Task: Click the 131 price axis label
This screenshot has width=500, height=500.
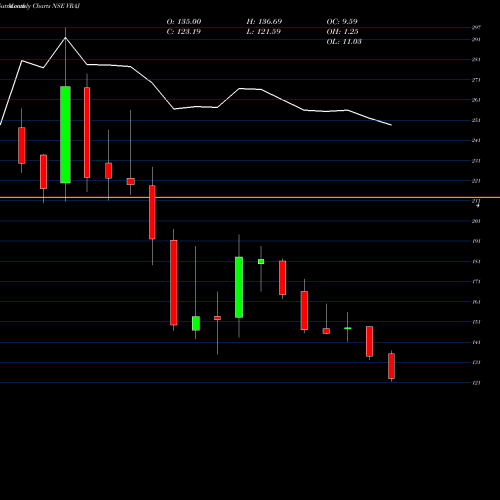Action: click(x=476, y=362)
